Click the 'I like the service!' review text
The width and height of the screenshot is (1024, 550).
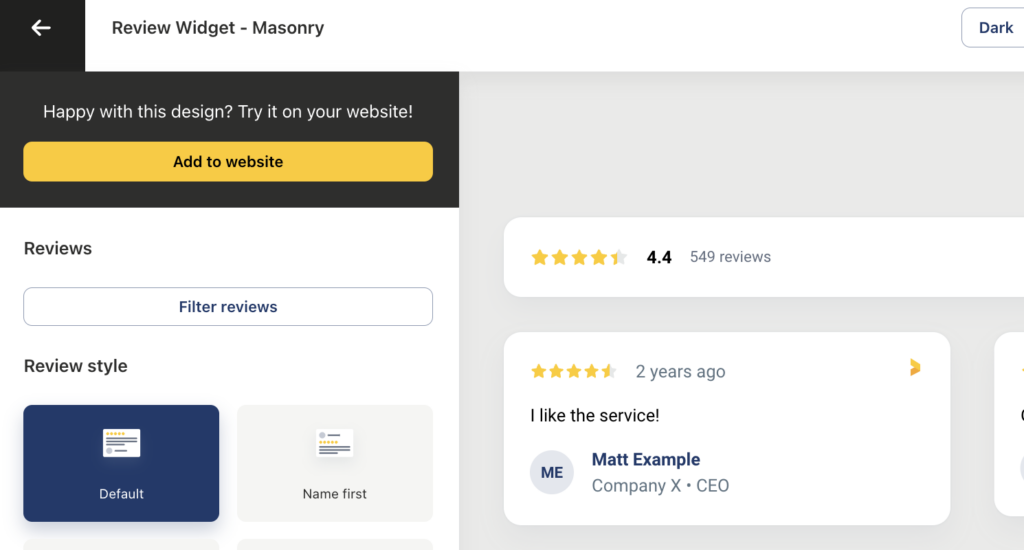coord(594,415)
